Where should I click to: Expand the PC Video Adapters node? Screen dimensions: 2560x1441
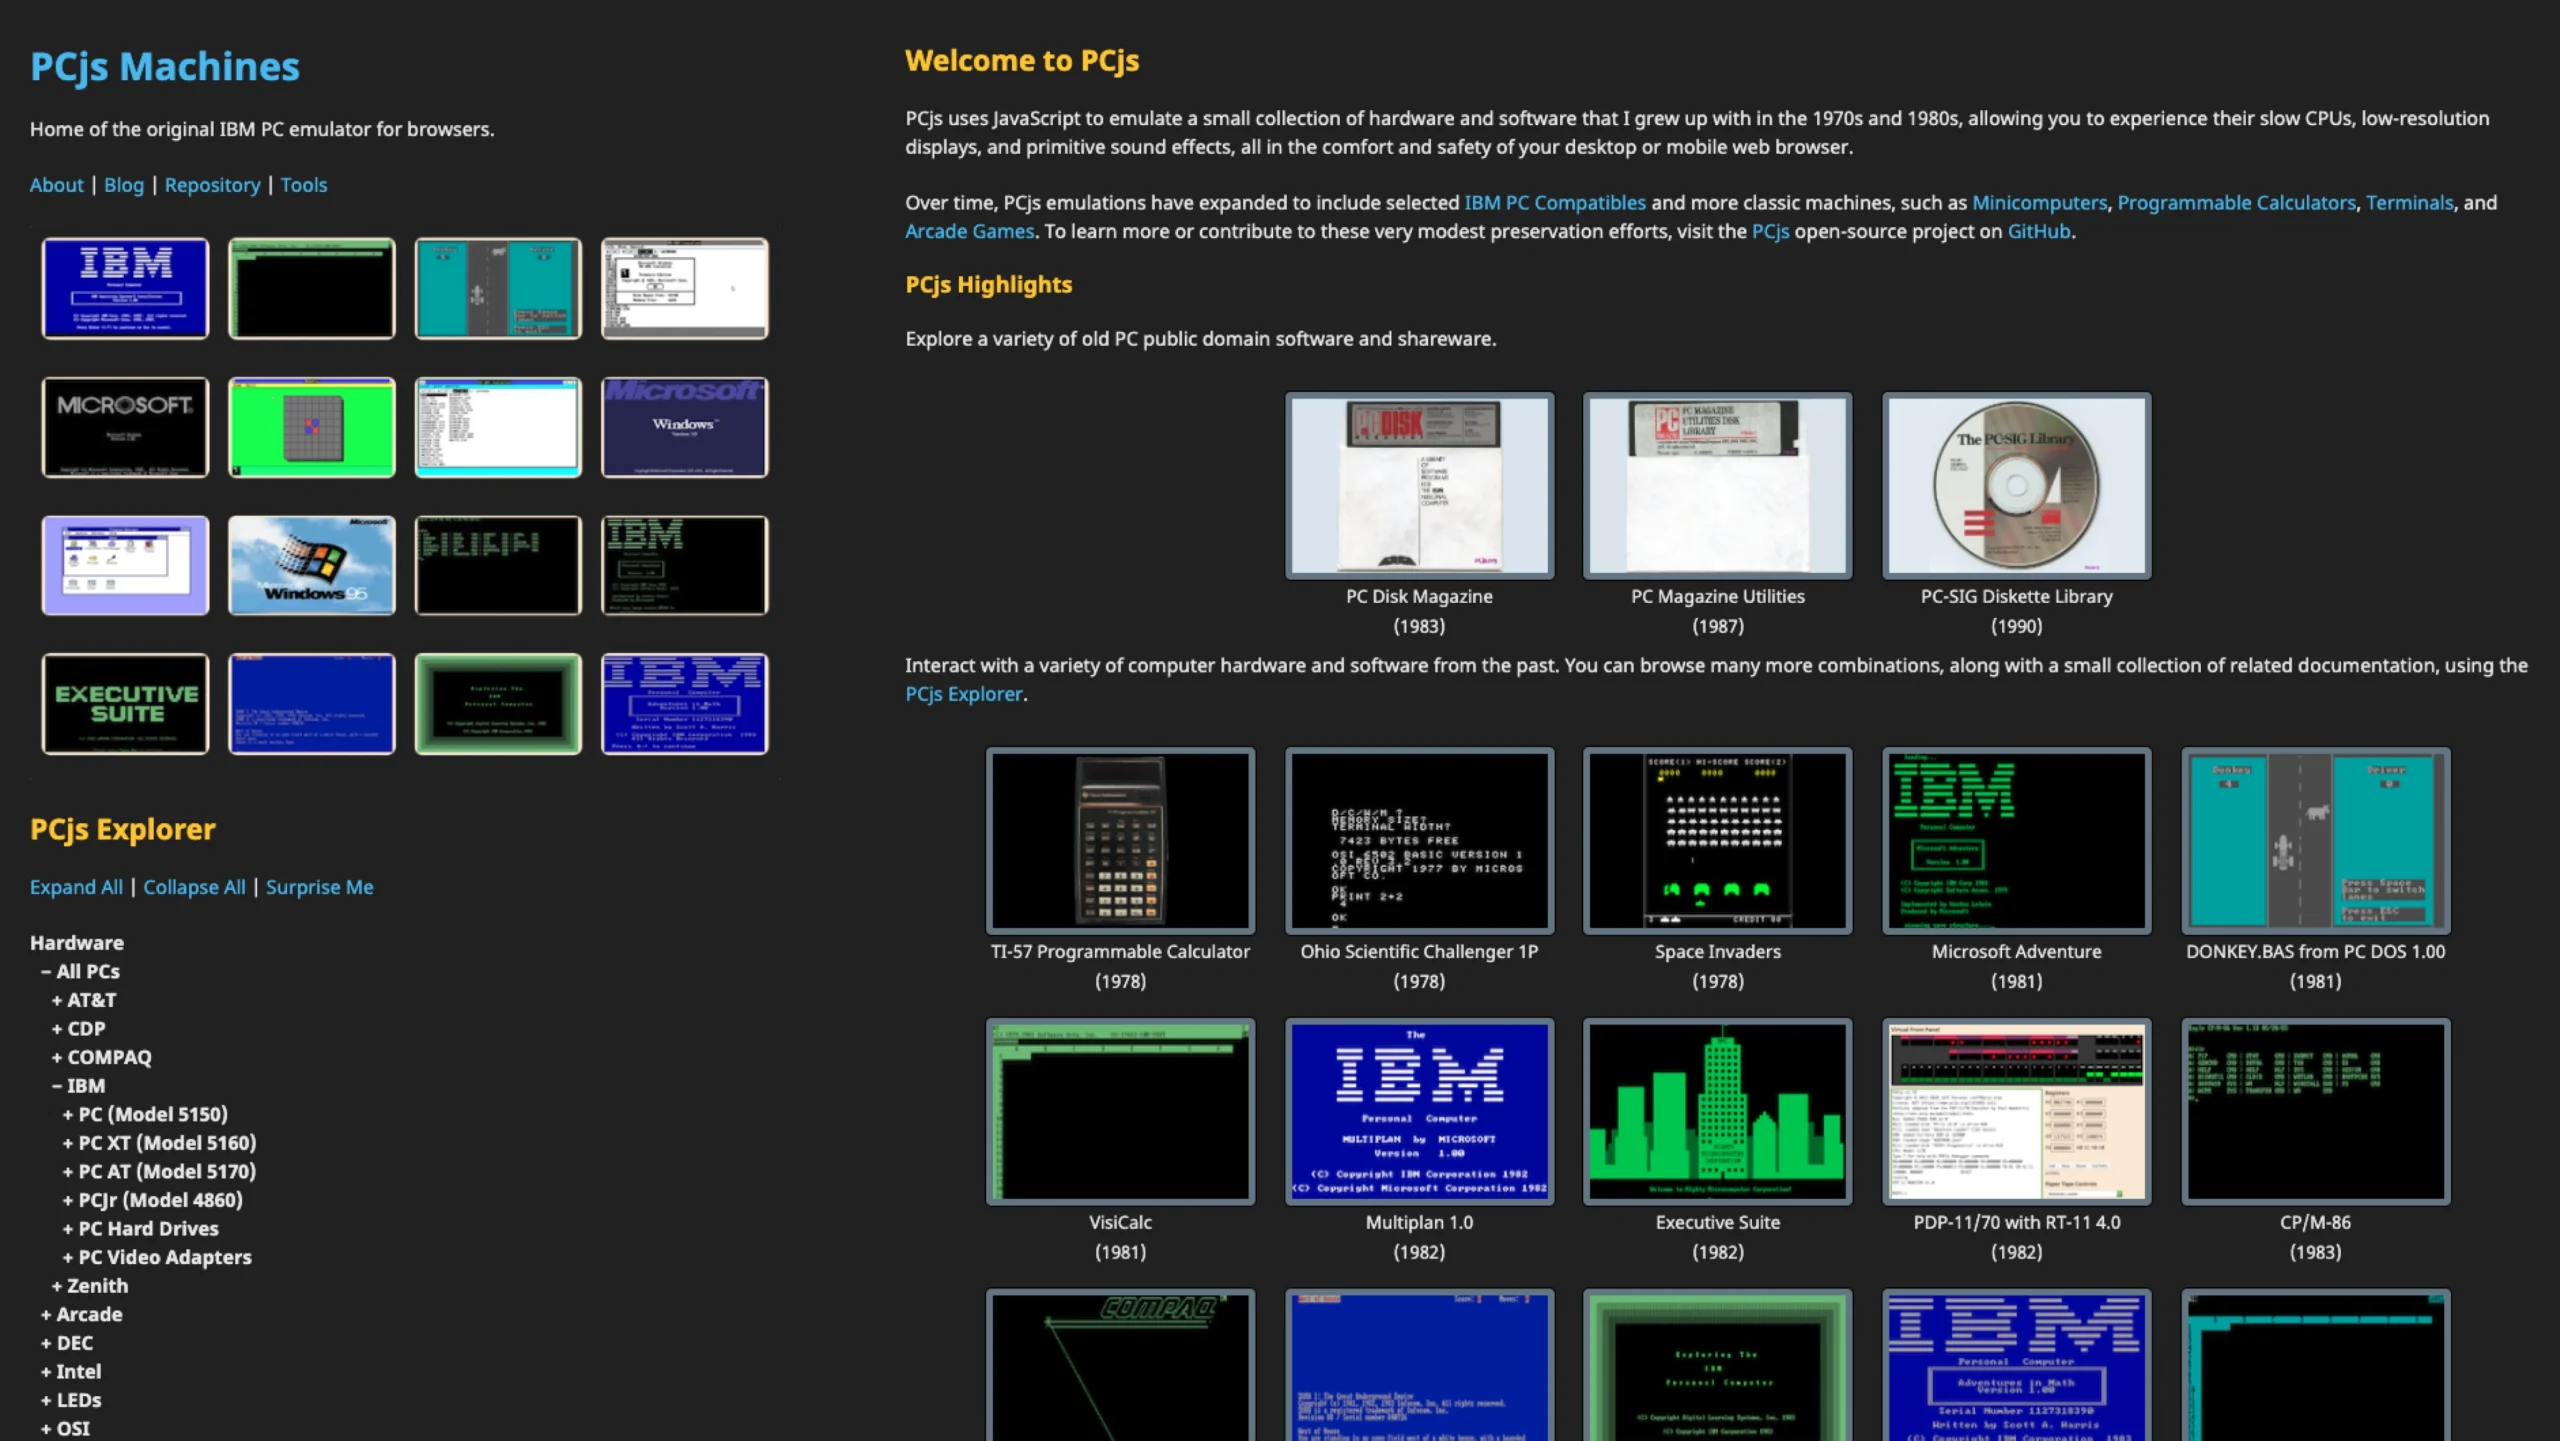point(157,1257)
